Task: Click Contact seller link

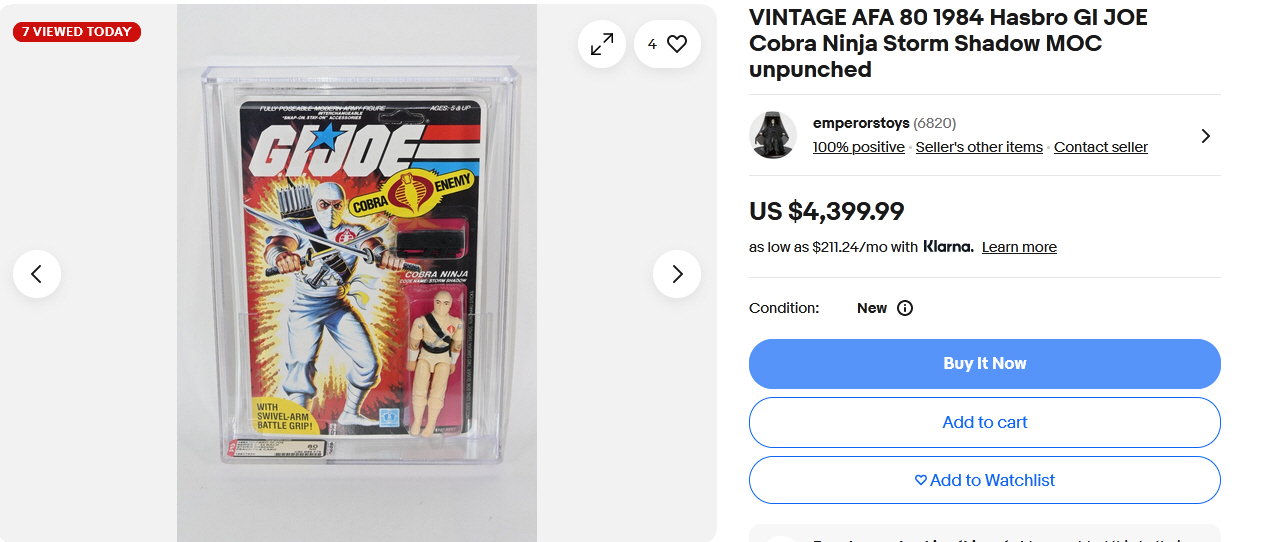Action: (1101, 147)
